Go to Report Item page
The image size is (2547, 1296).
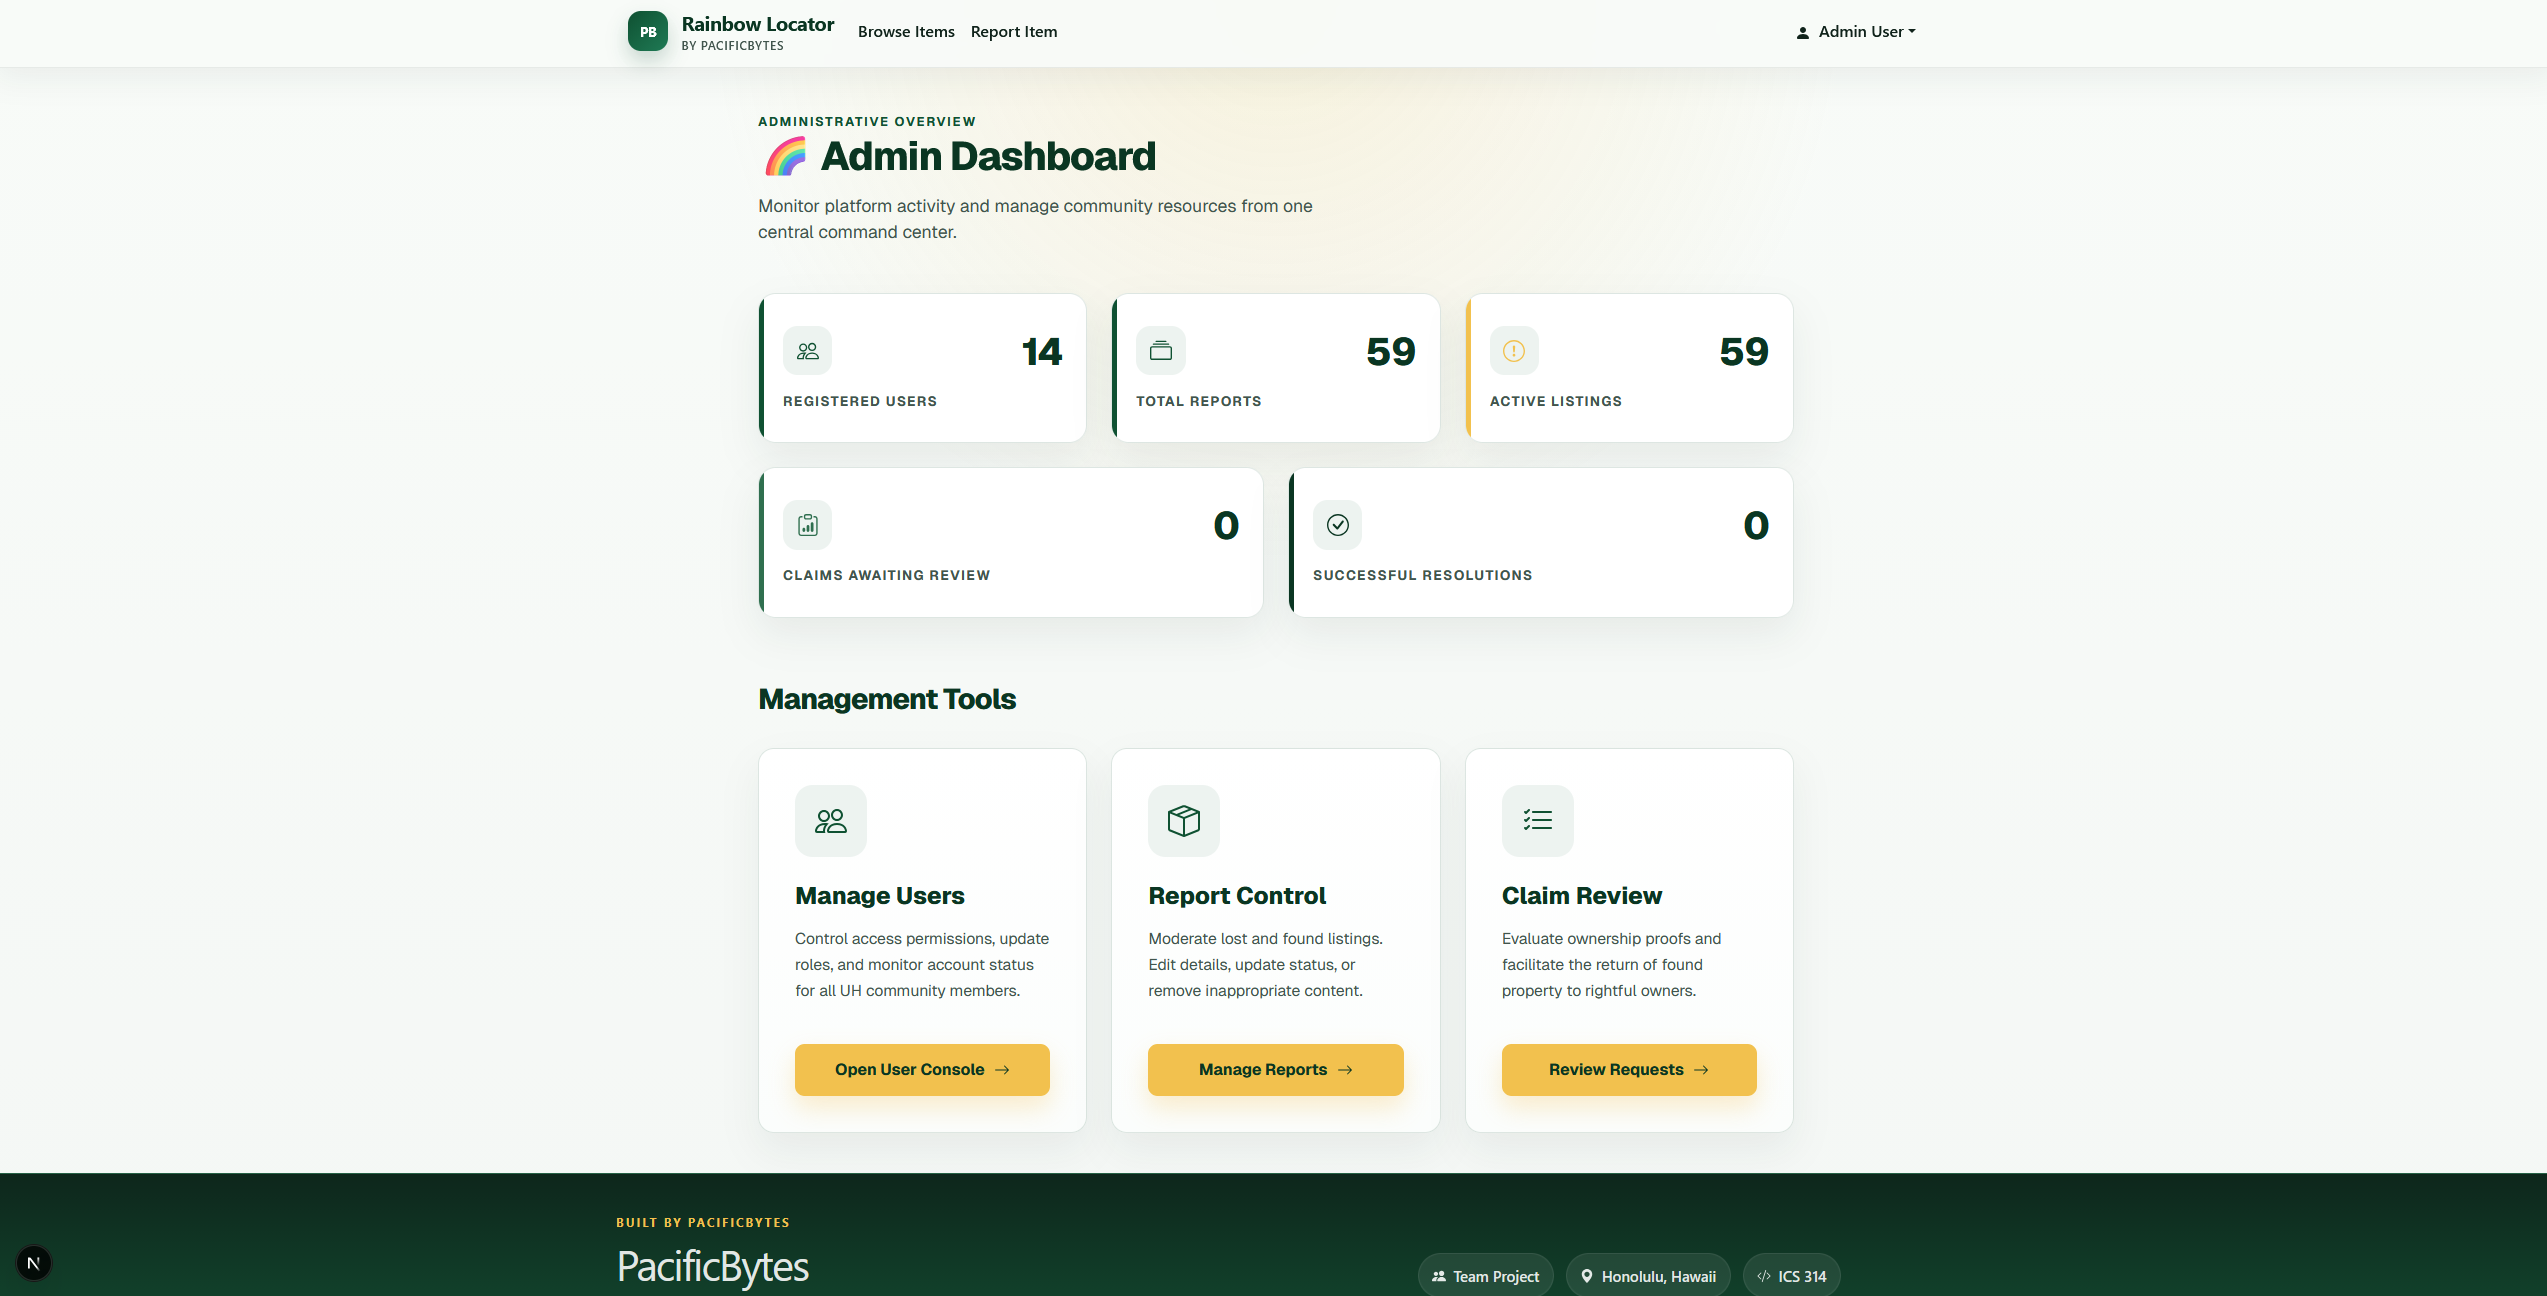tap(1013, 32)
